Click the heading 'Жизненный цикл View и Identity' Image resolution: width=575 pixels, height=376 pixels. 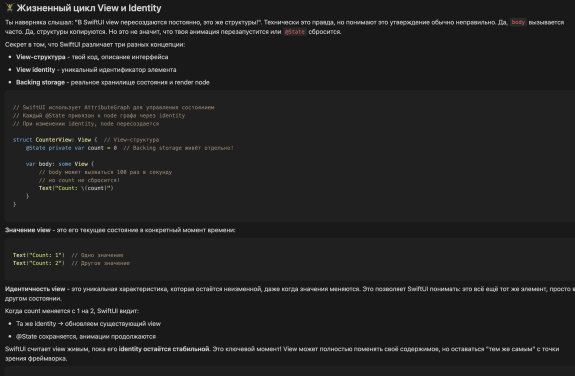click(89, 8)
